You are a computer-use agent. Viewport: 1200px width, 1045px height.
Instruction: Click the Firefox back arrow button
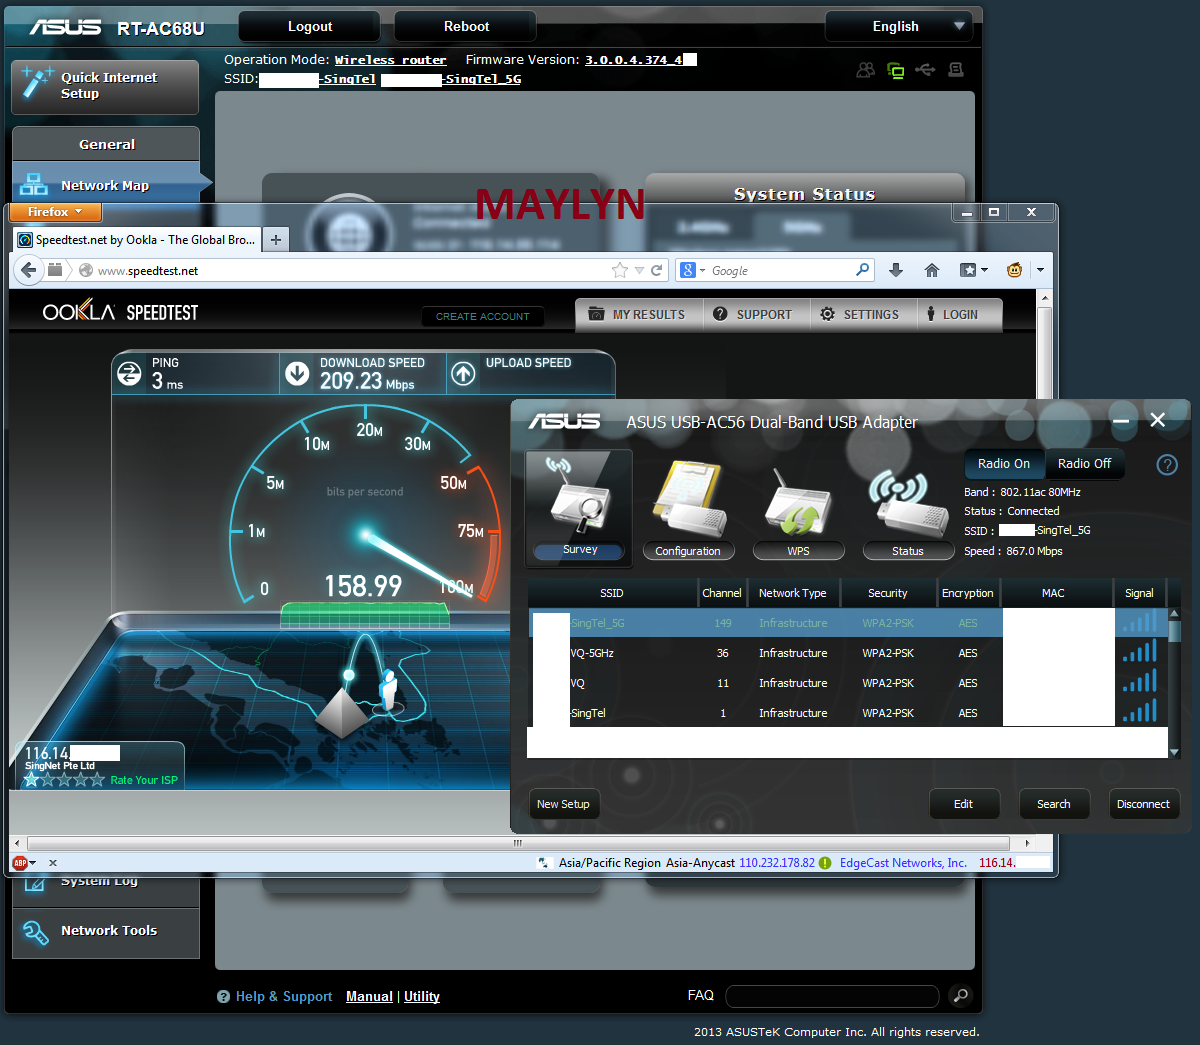pos(29,270)
